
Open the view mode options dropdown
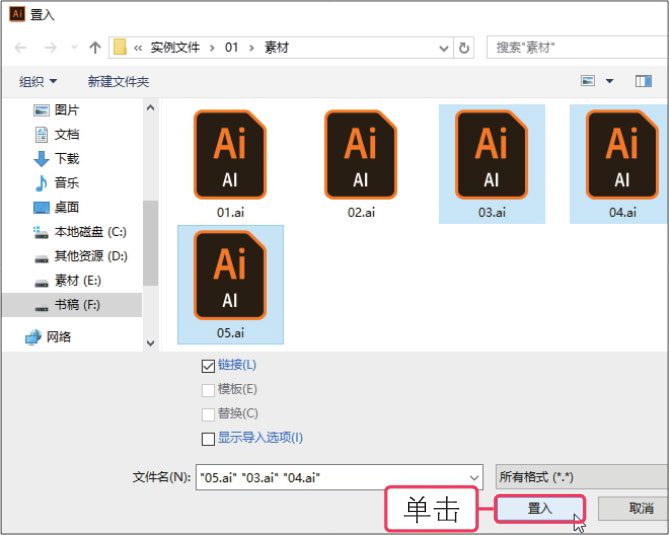pyautogui.click(x=610, y=81)
